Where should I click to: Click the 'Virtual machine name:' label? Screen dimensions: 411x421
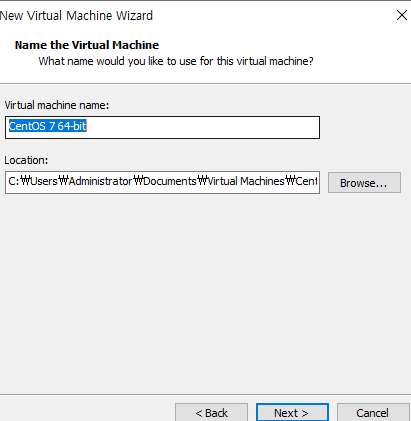(57, 105)
